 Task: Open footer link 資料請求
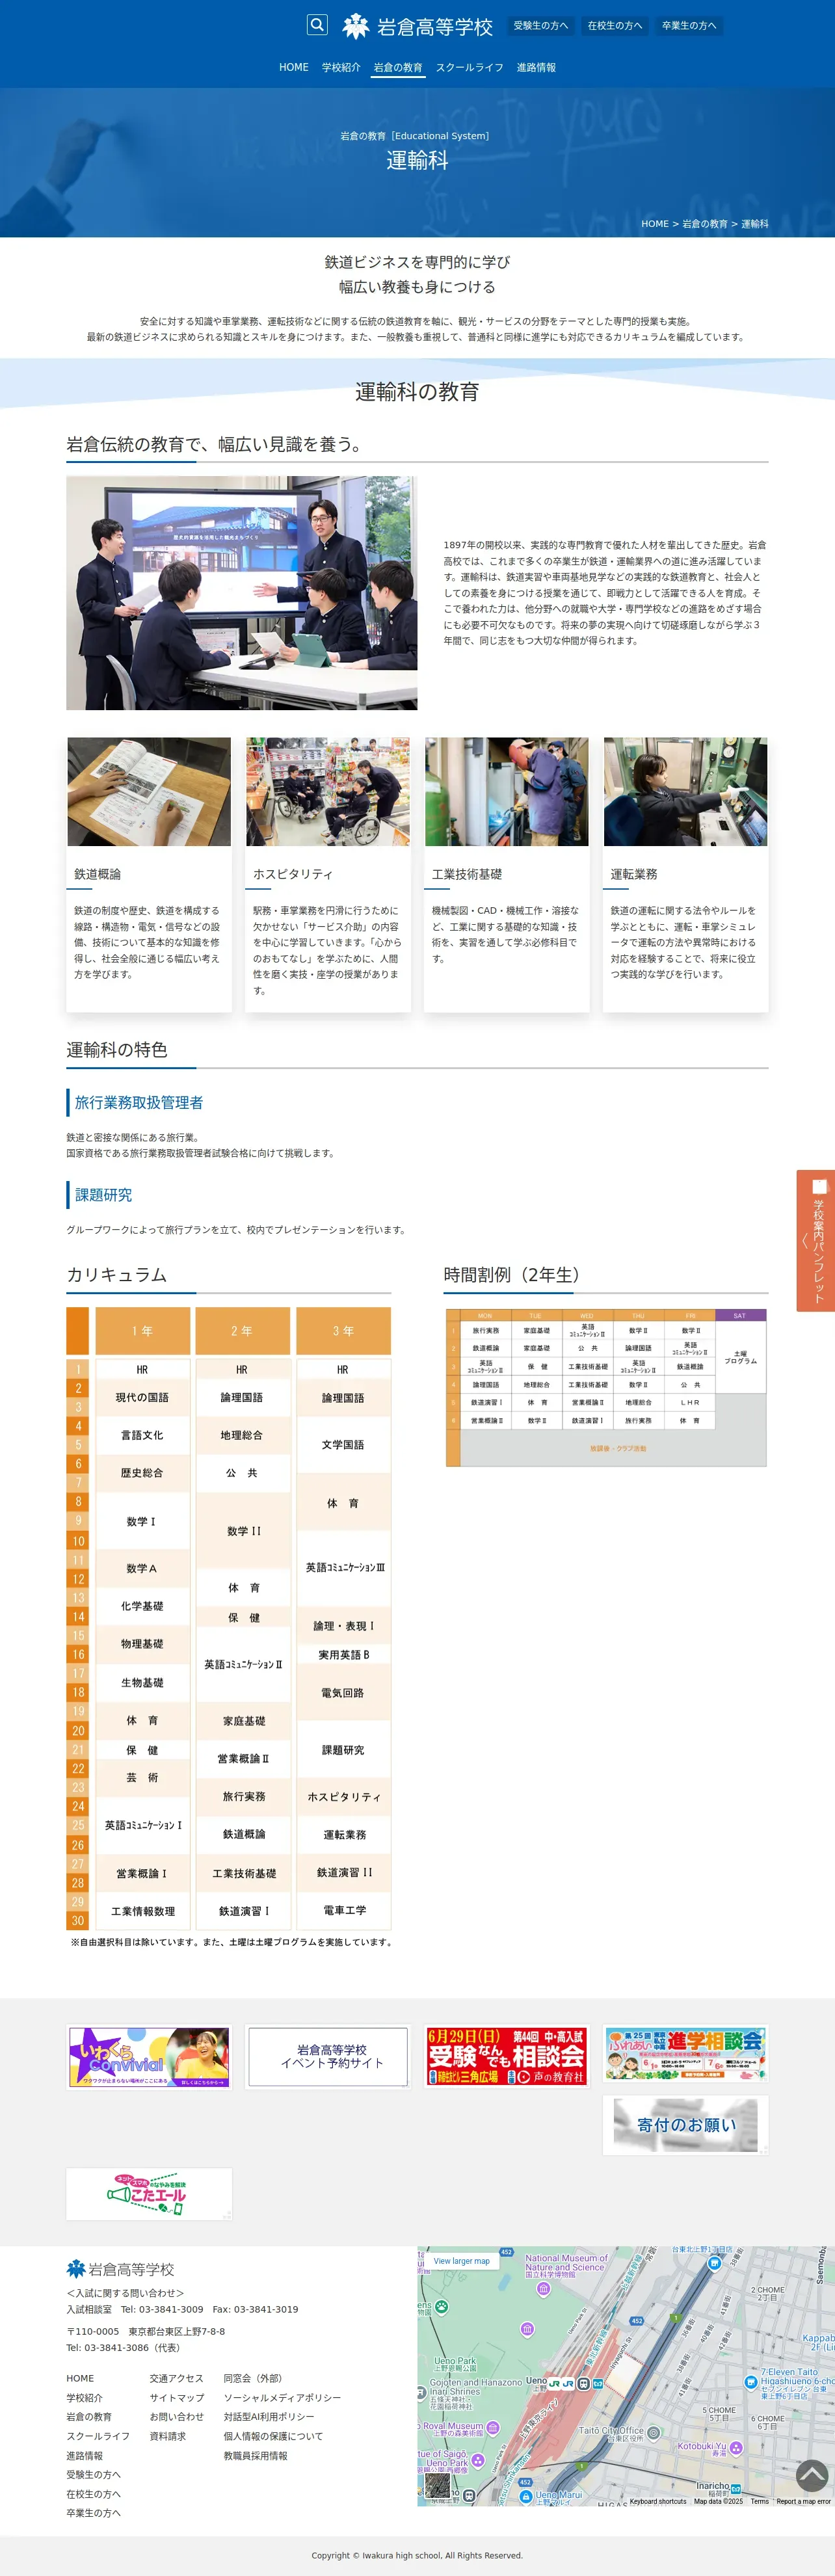coord(167,2436)
